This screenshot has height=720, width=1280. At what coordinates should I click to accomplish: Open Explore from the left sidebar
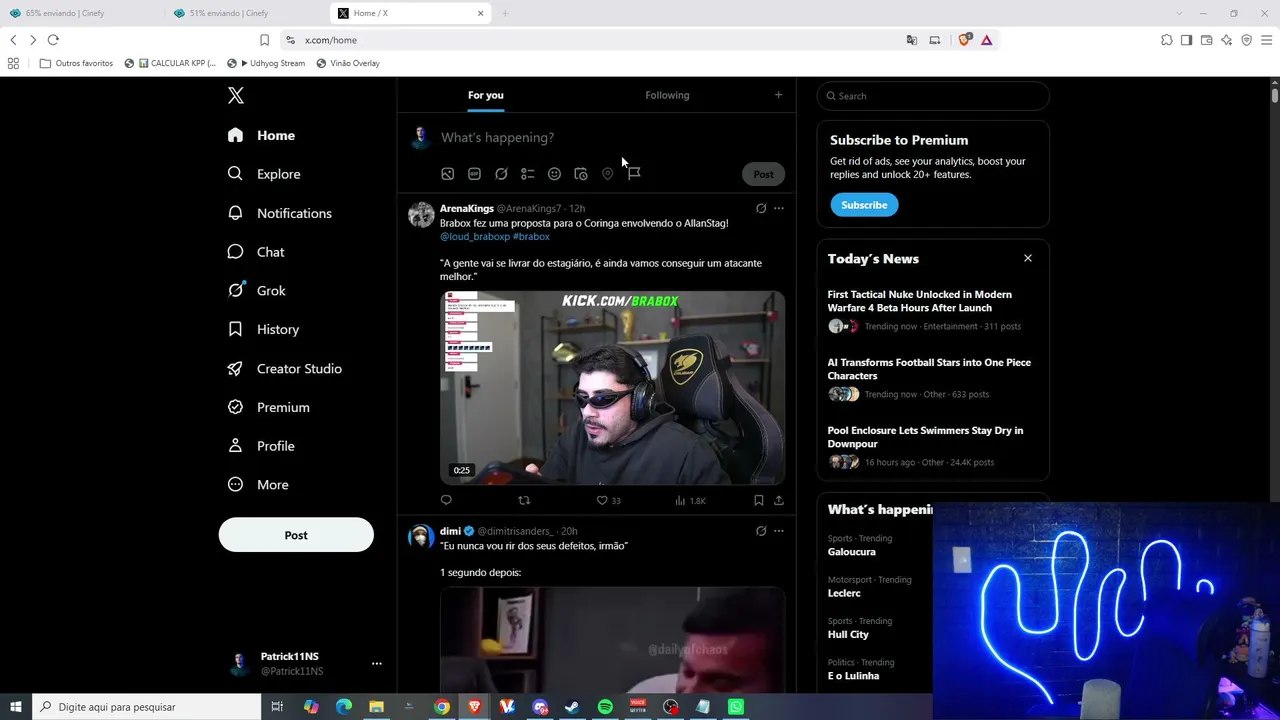point(264,174)
